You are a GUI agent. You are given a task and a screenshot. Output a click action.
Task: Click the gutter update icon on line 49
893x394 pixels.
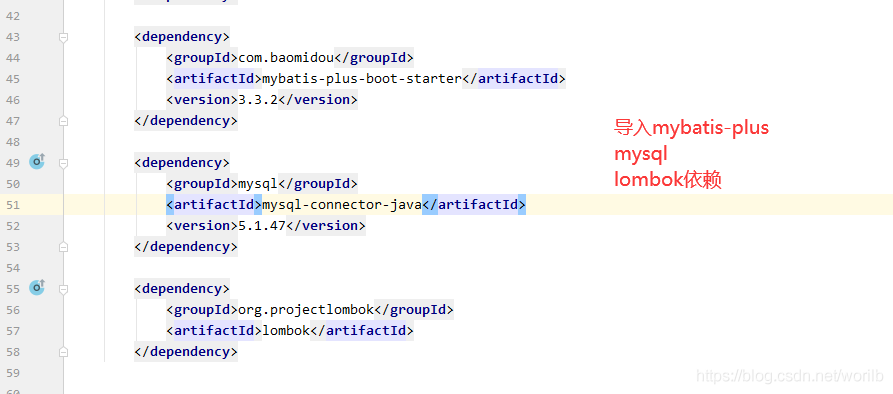tap(37, 162)
